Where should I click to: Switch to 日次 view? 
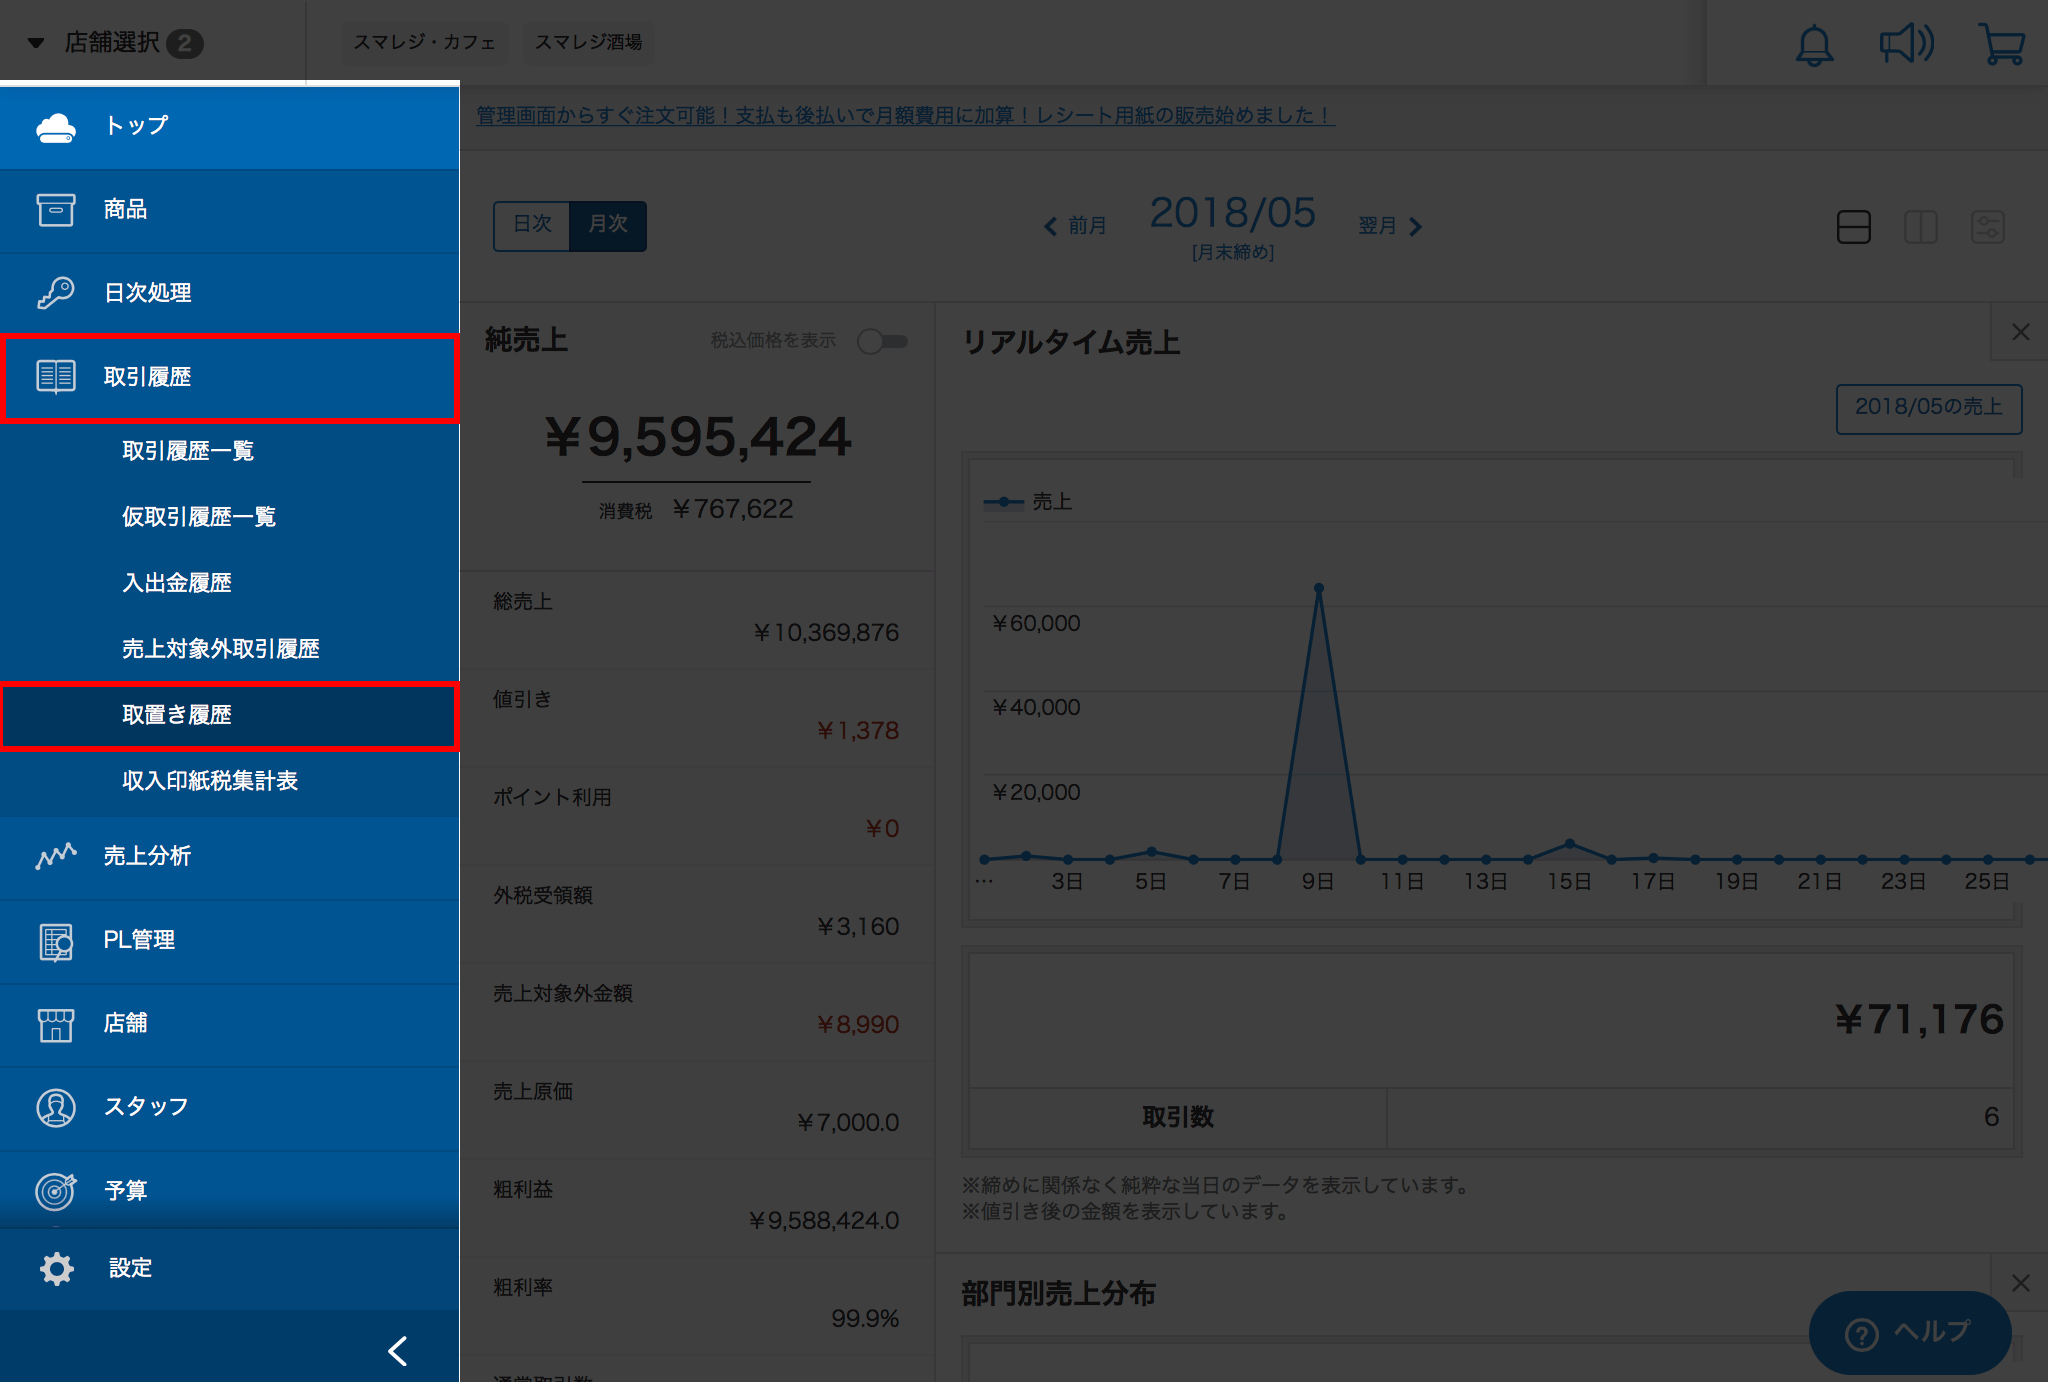tap(532, 225)
